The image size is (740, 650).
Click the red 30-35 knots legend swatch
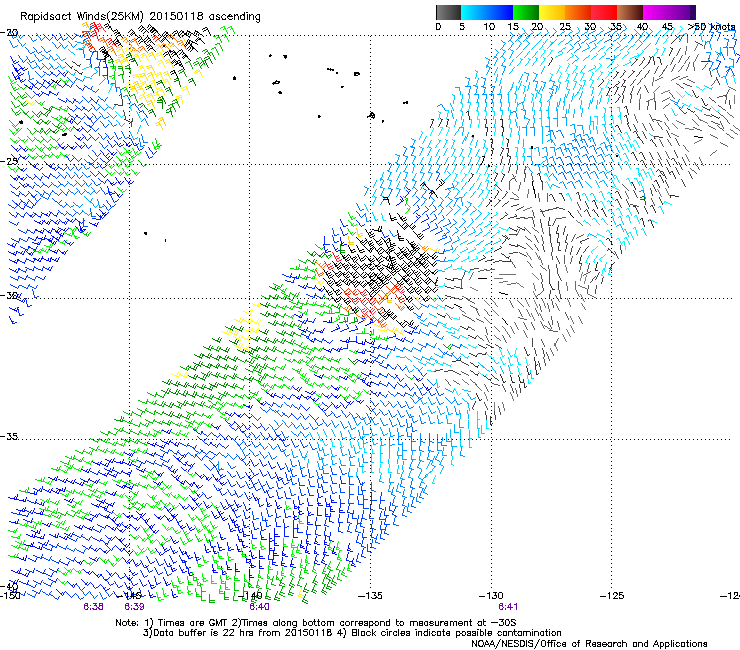[604, 12]
